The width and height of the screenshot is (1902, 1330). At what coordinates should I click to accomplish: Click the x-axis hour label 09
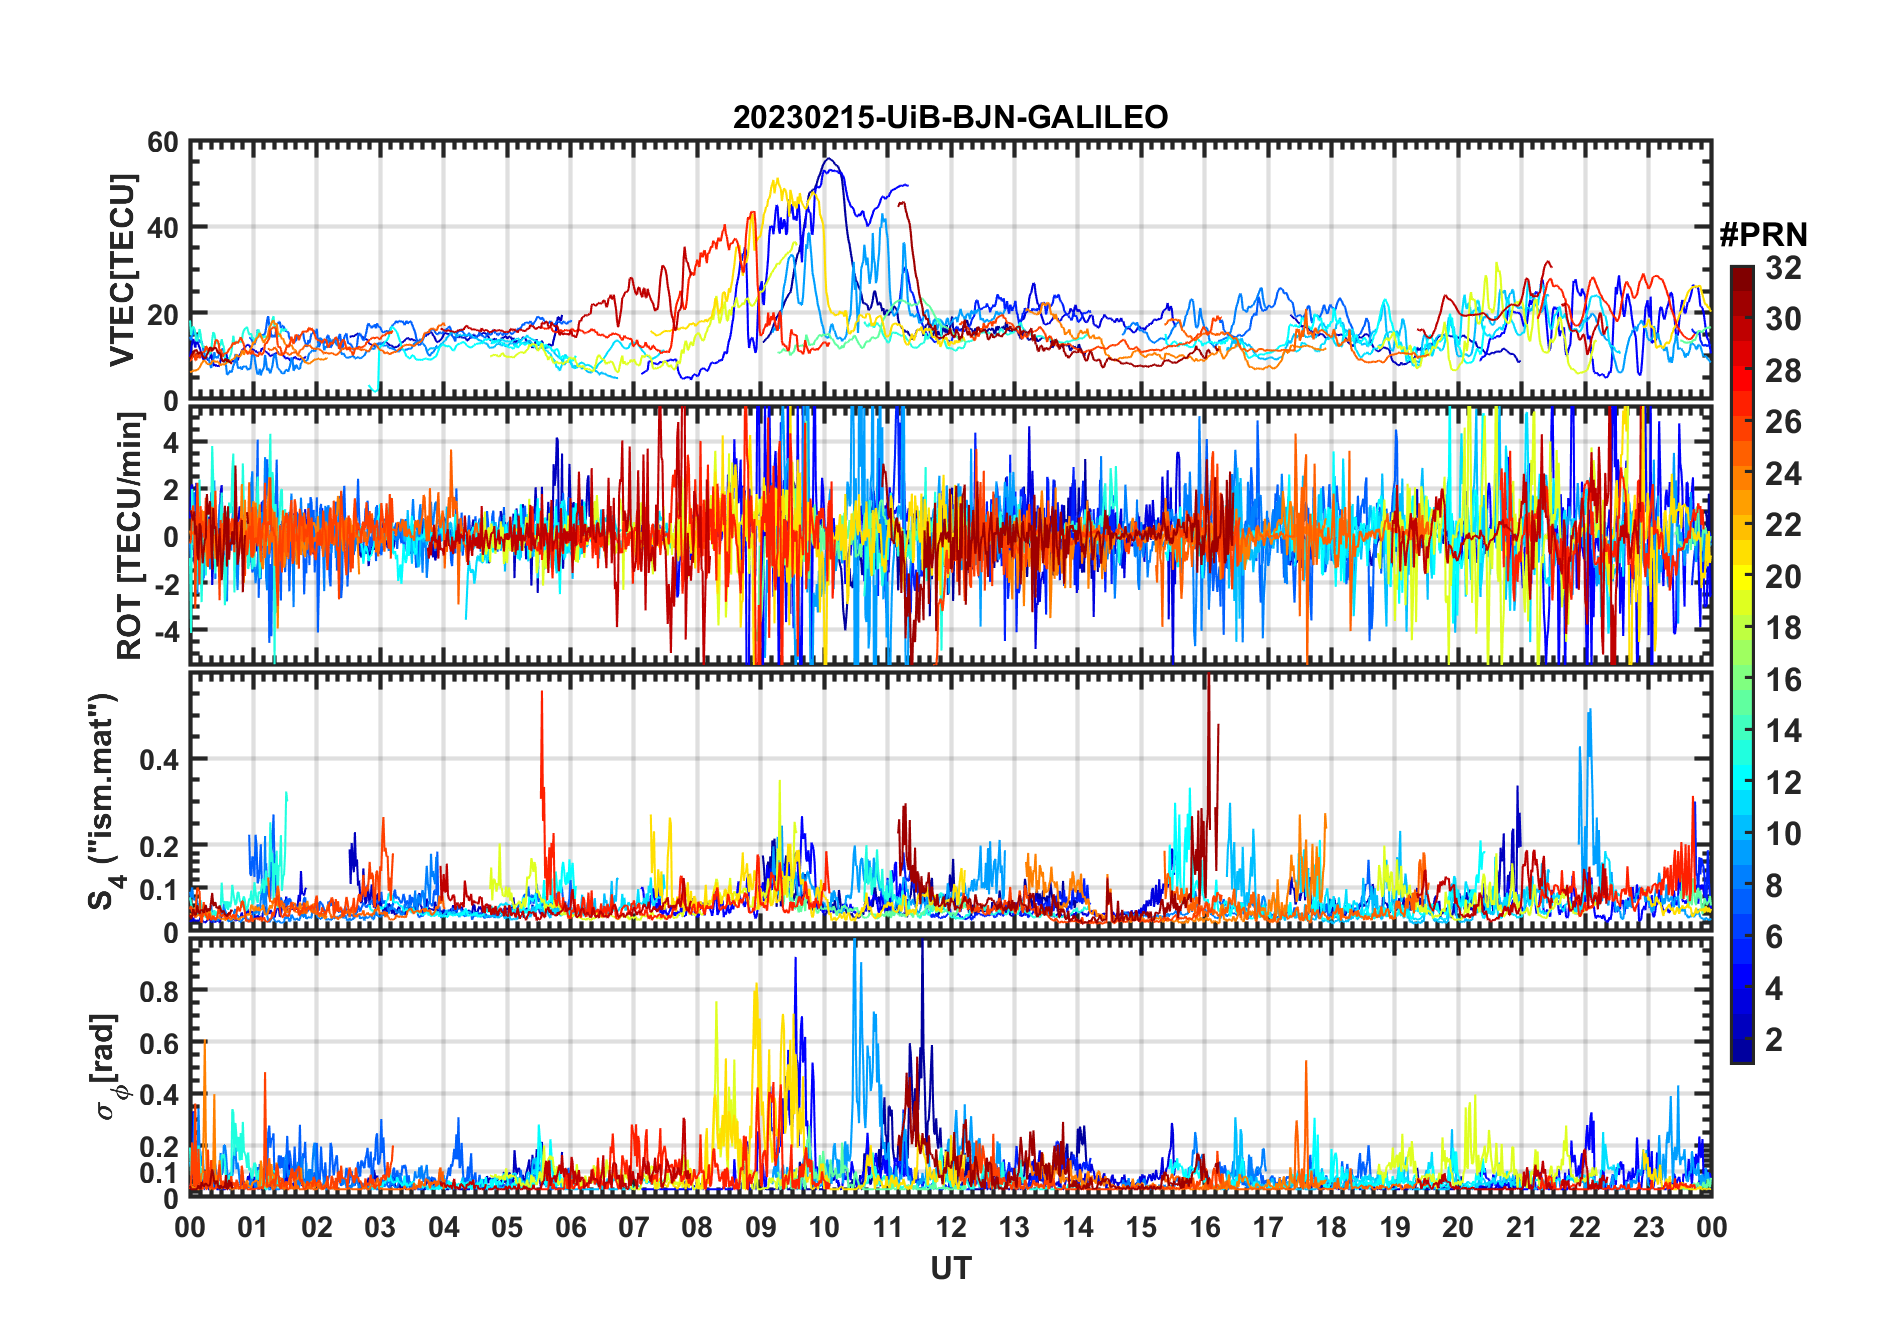761,1228
